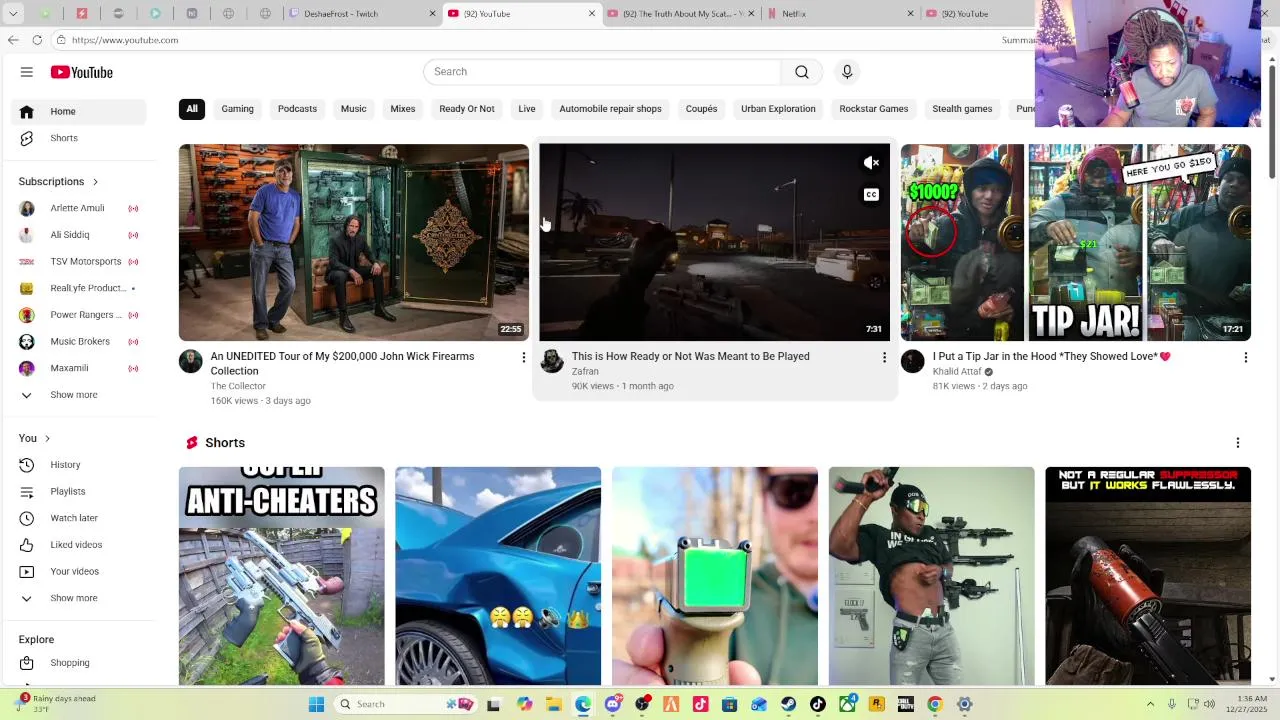Image resolution: width=1280 pixels, height=720 pixels.
Task: Open blue car short thumbnail
Action: 498,576
